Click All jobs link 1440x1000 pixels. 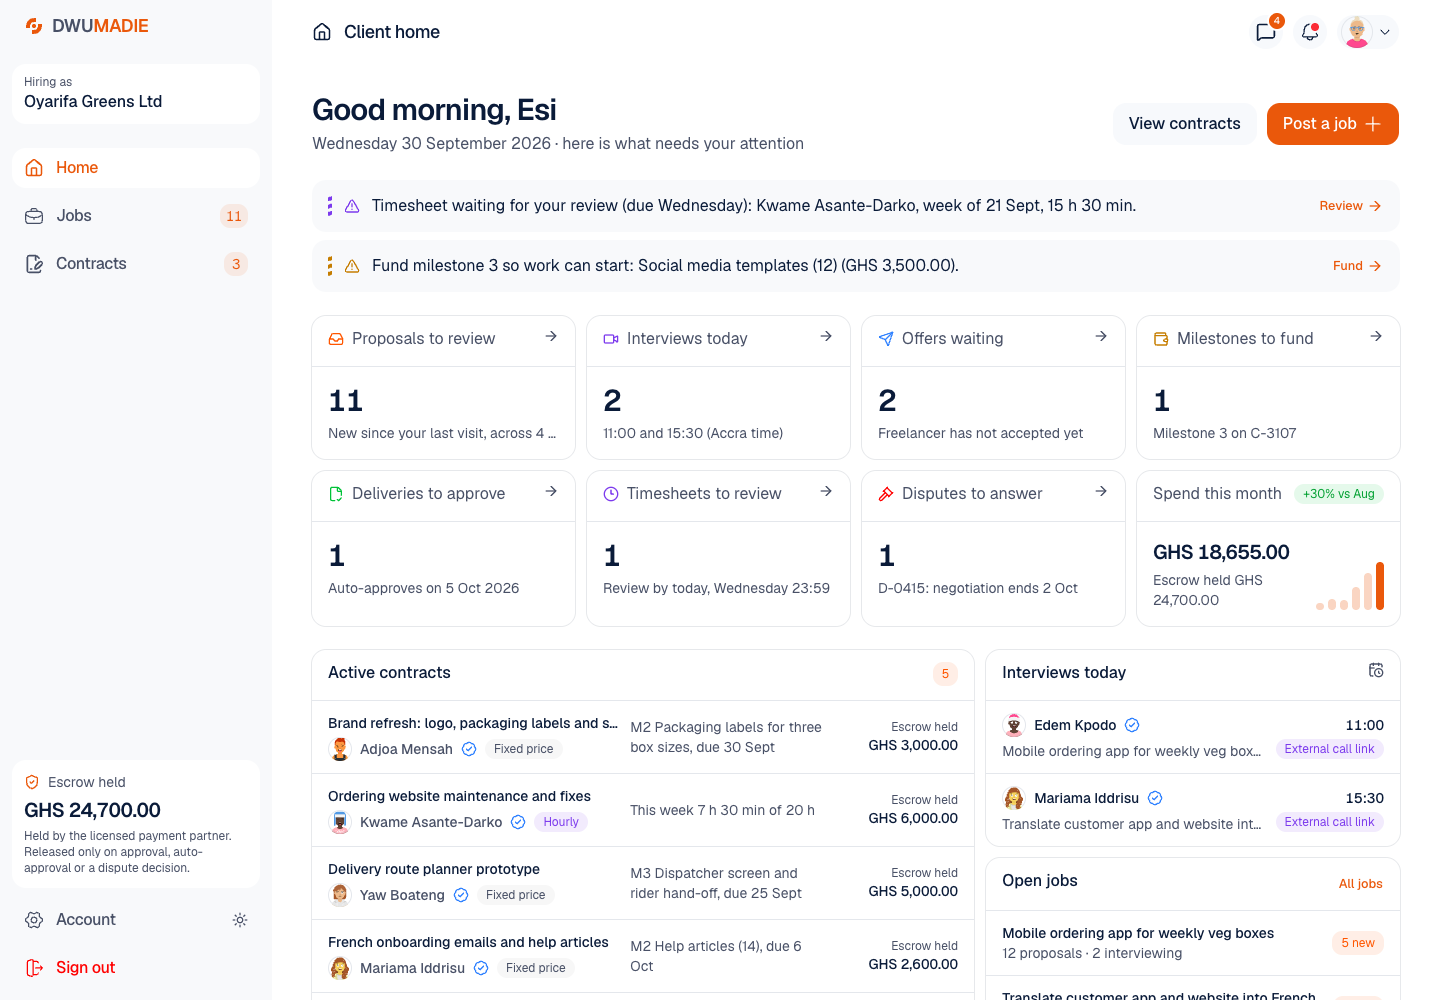[x=1361, y=884]
